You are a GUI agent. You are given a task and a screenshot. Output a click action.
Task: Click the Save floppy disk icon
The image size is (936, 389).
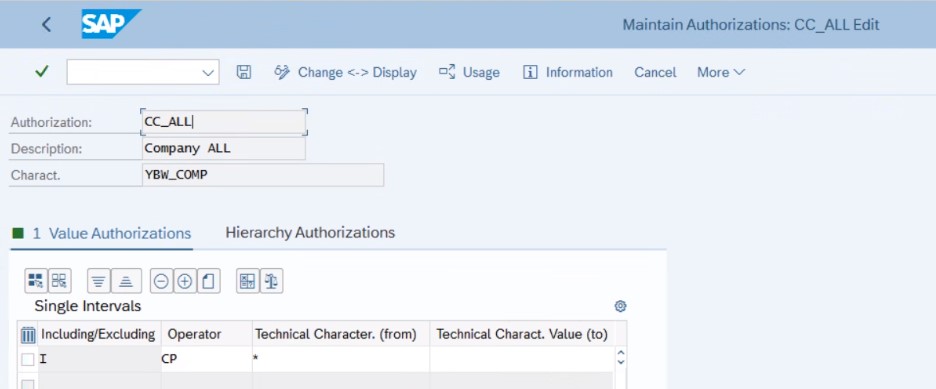(244, 72)
